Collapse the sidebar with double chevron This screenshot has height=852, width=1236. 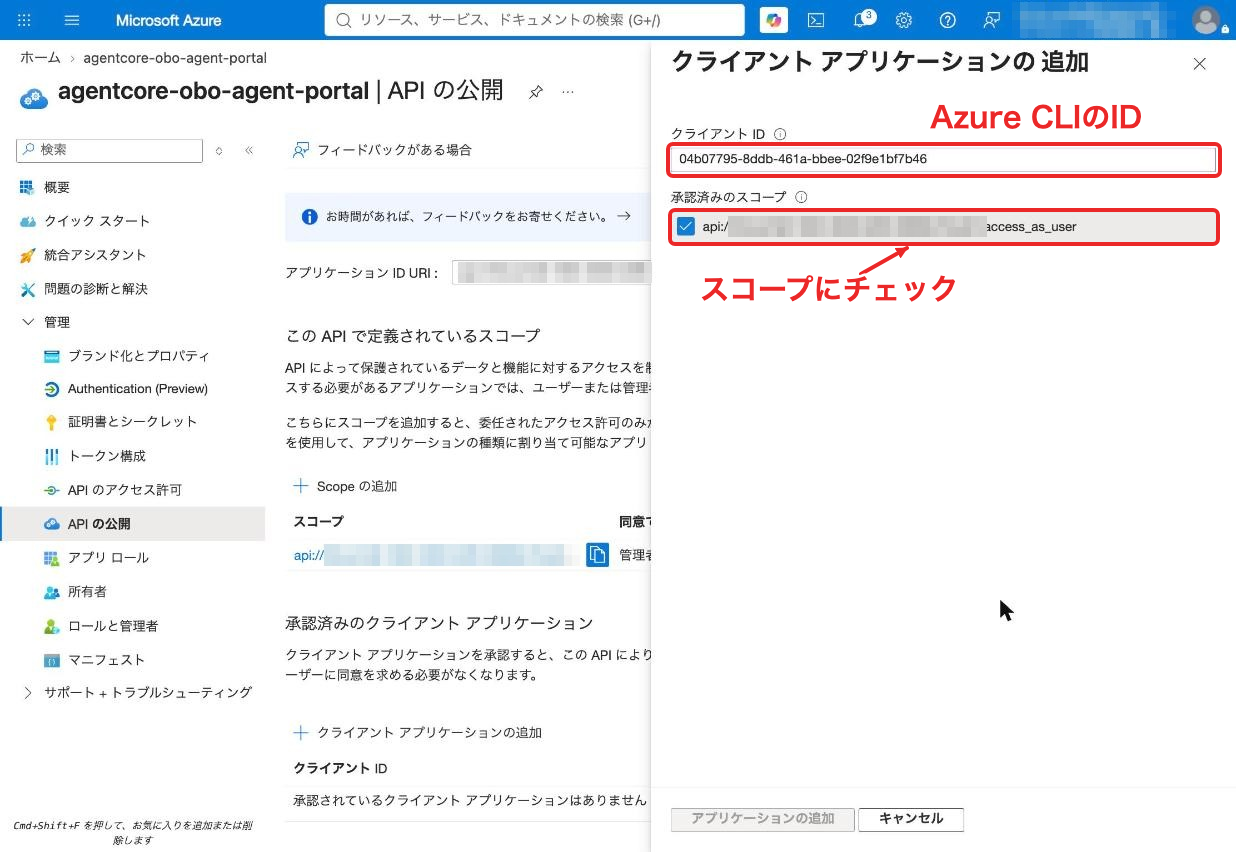click(249, 150)
